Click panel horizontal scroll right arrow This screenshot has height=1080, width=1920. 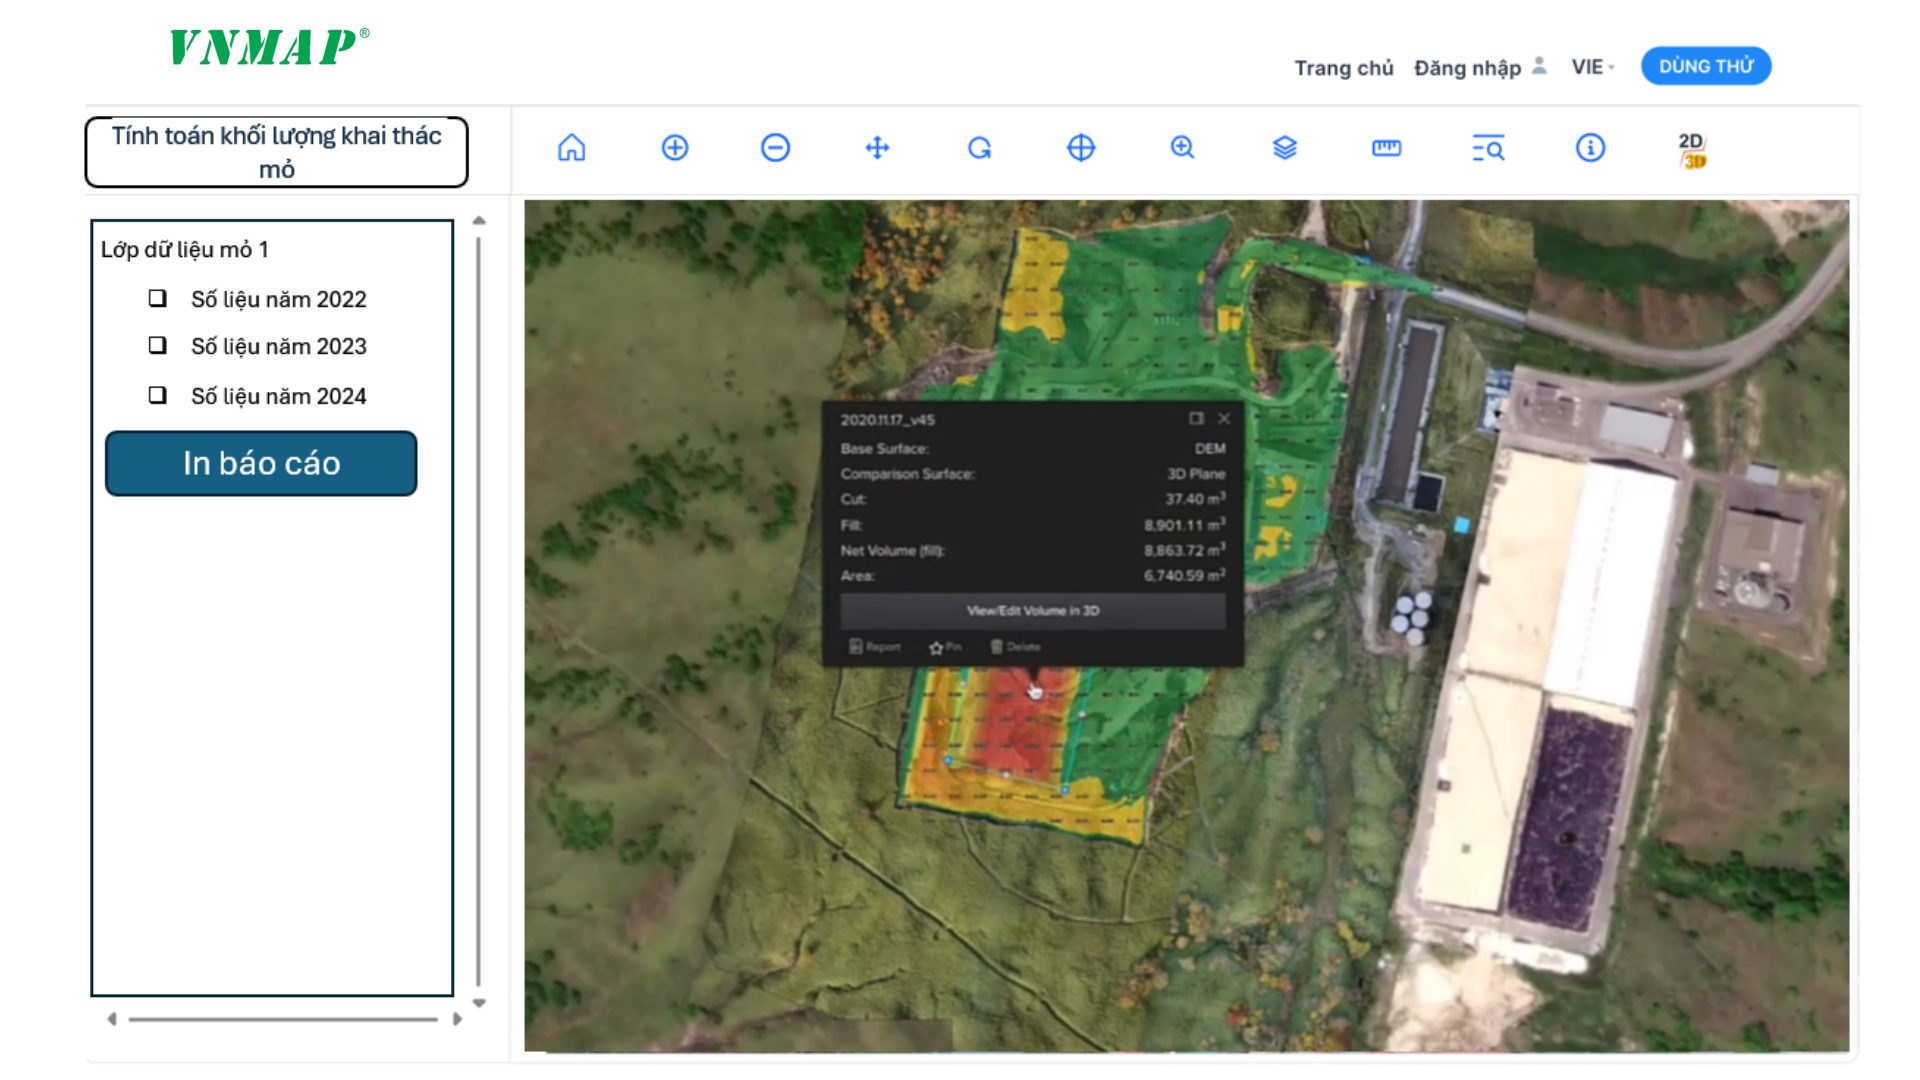pos(457,1019)
